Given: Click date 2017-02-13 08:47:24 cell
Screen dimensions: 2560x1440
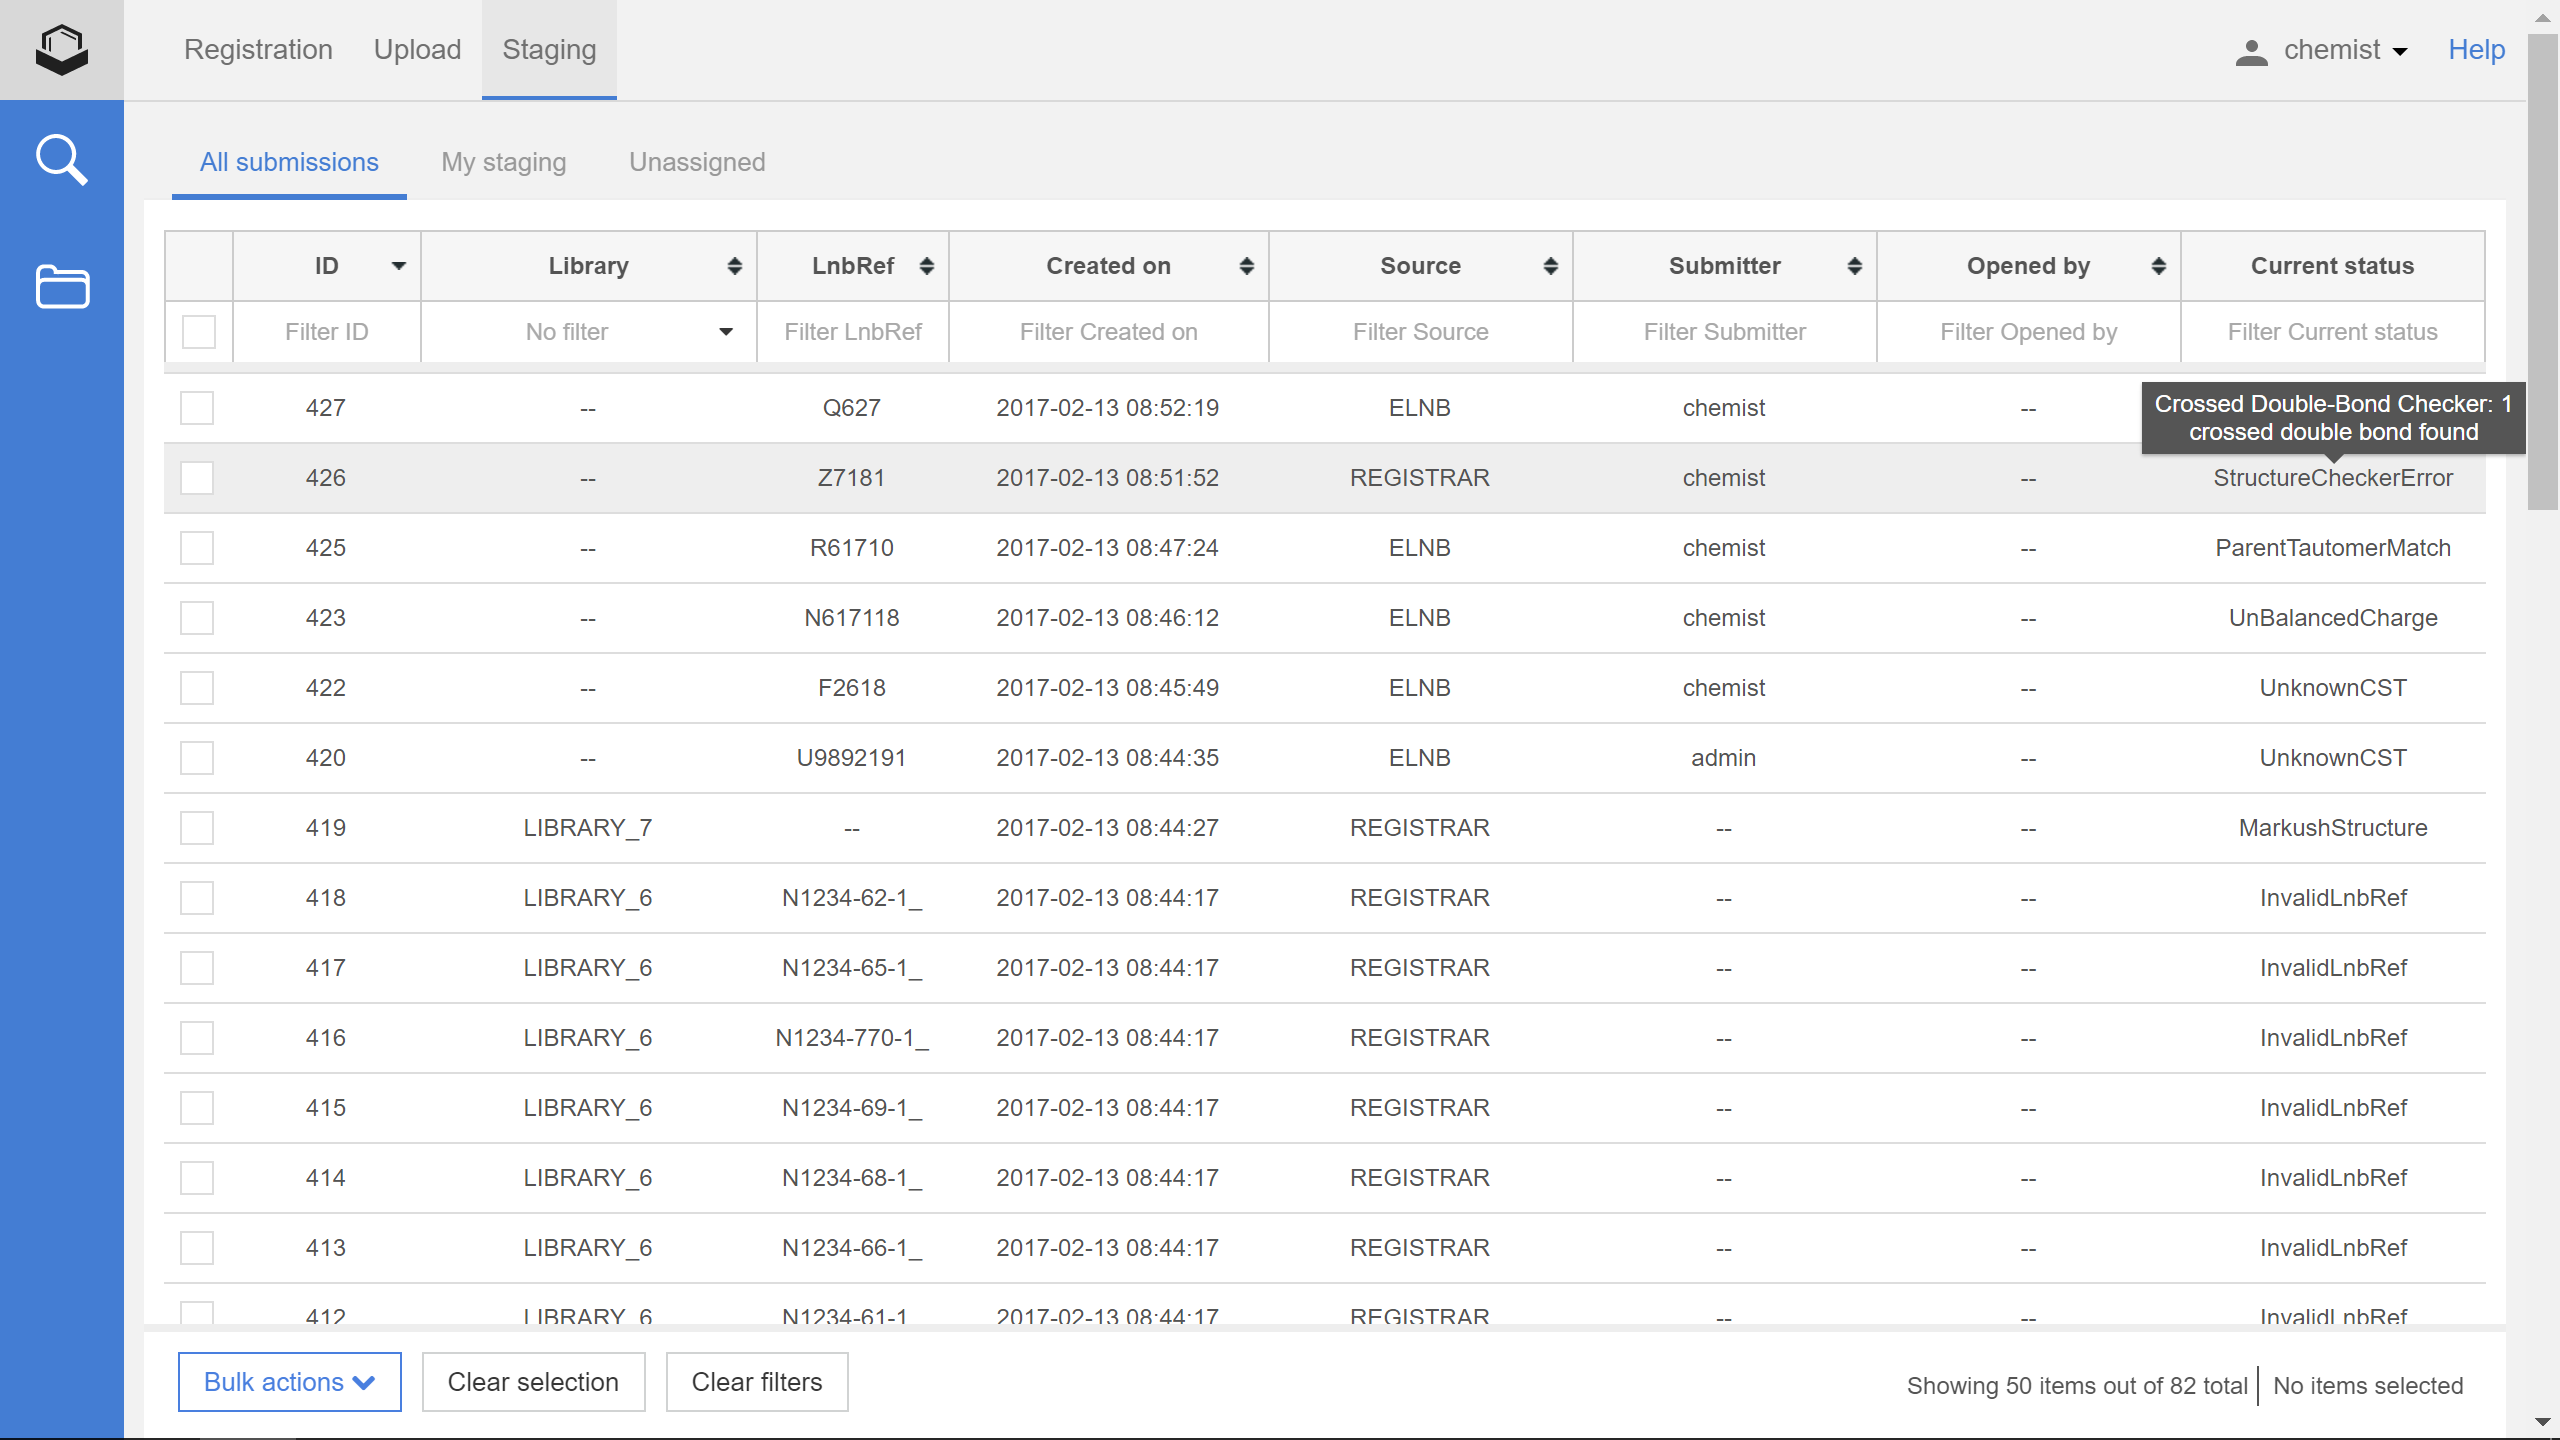Looking at the screenshot, I should (1108, 548).
